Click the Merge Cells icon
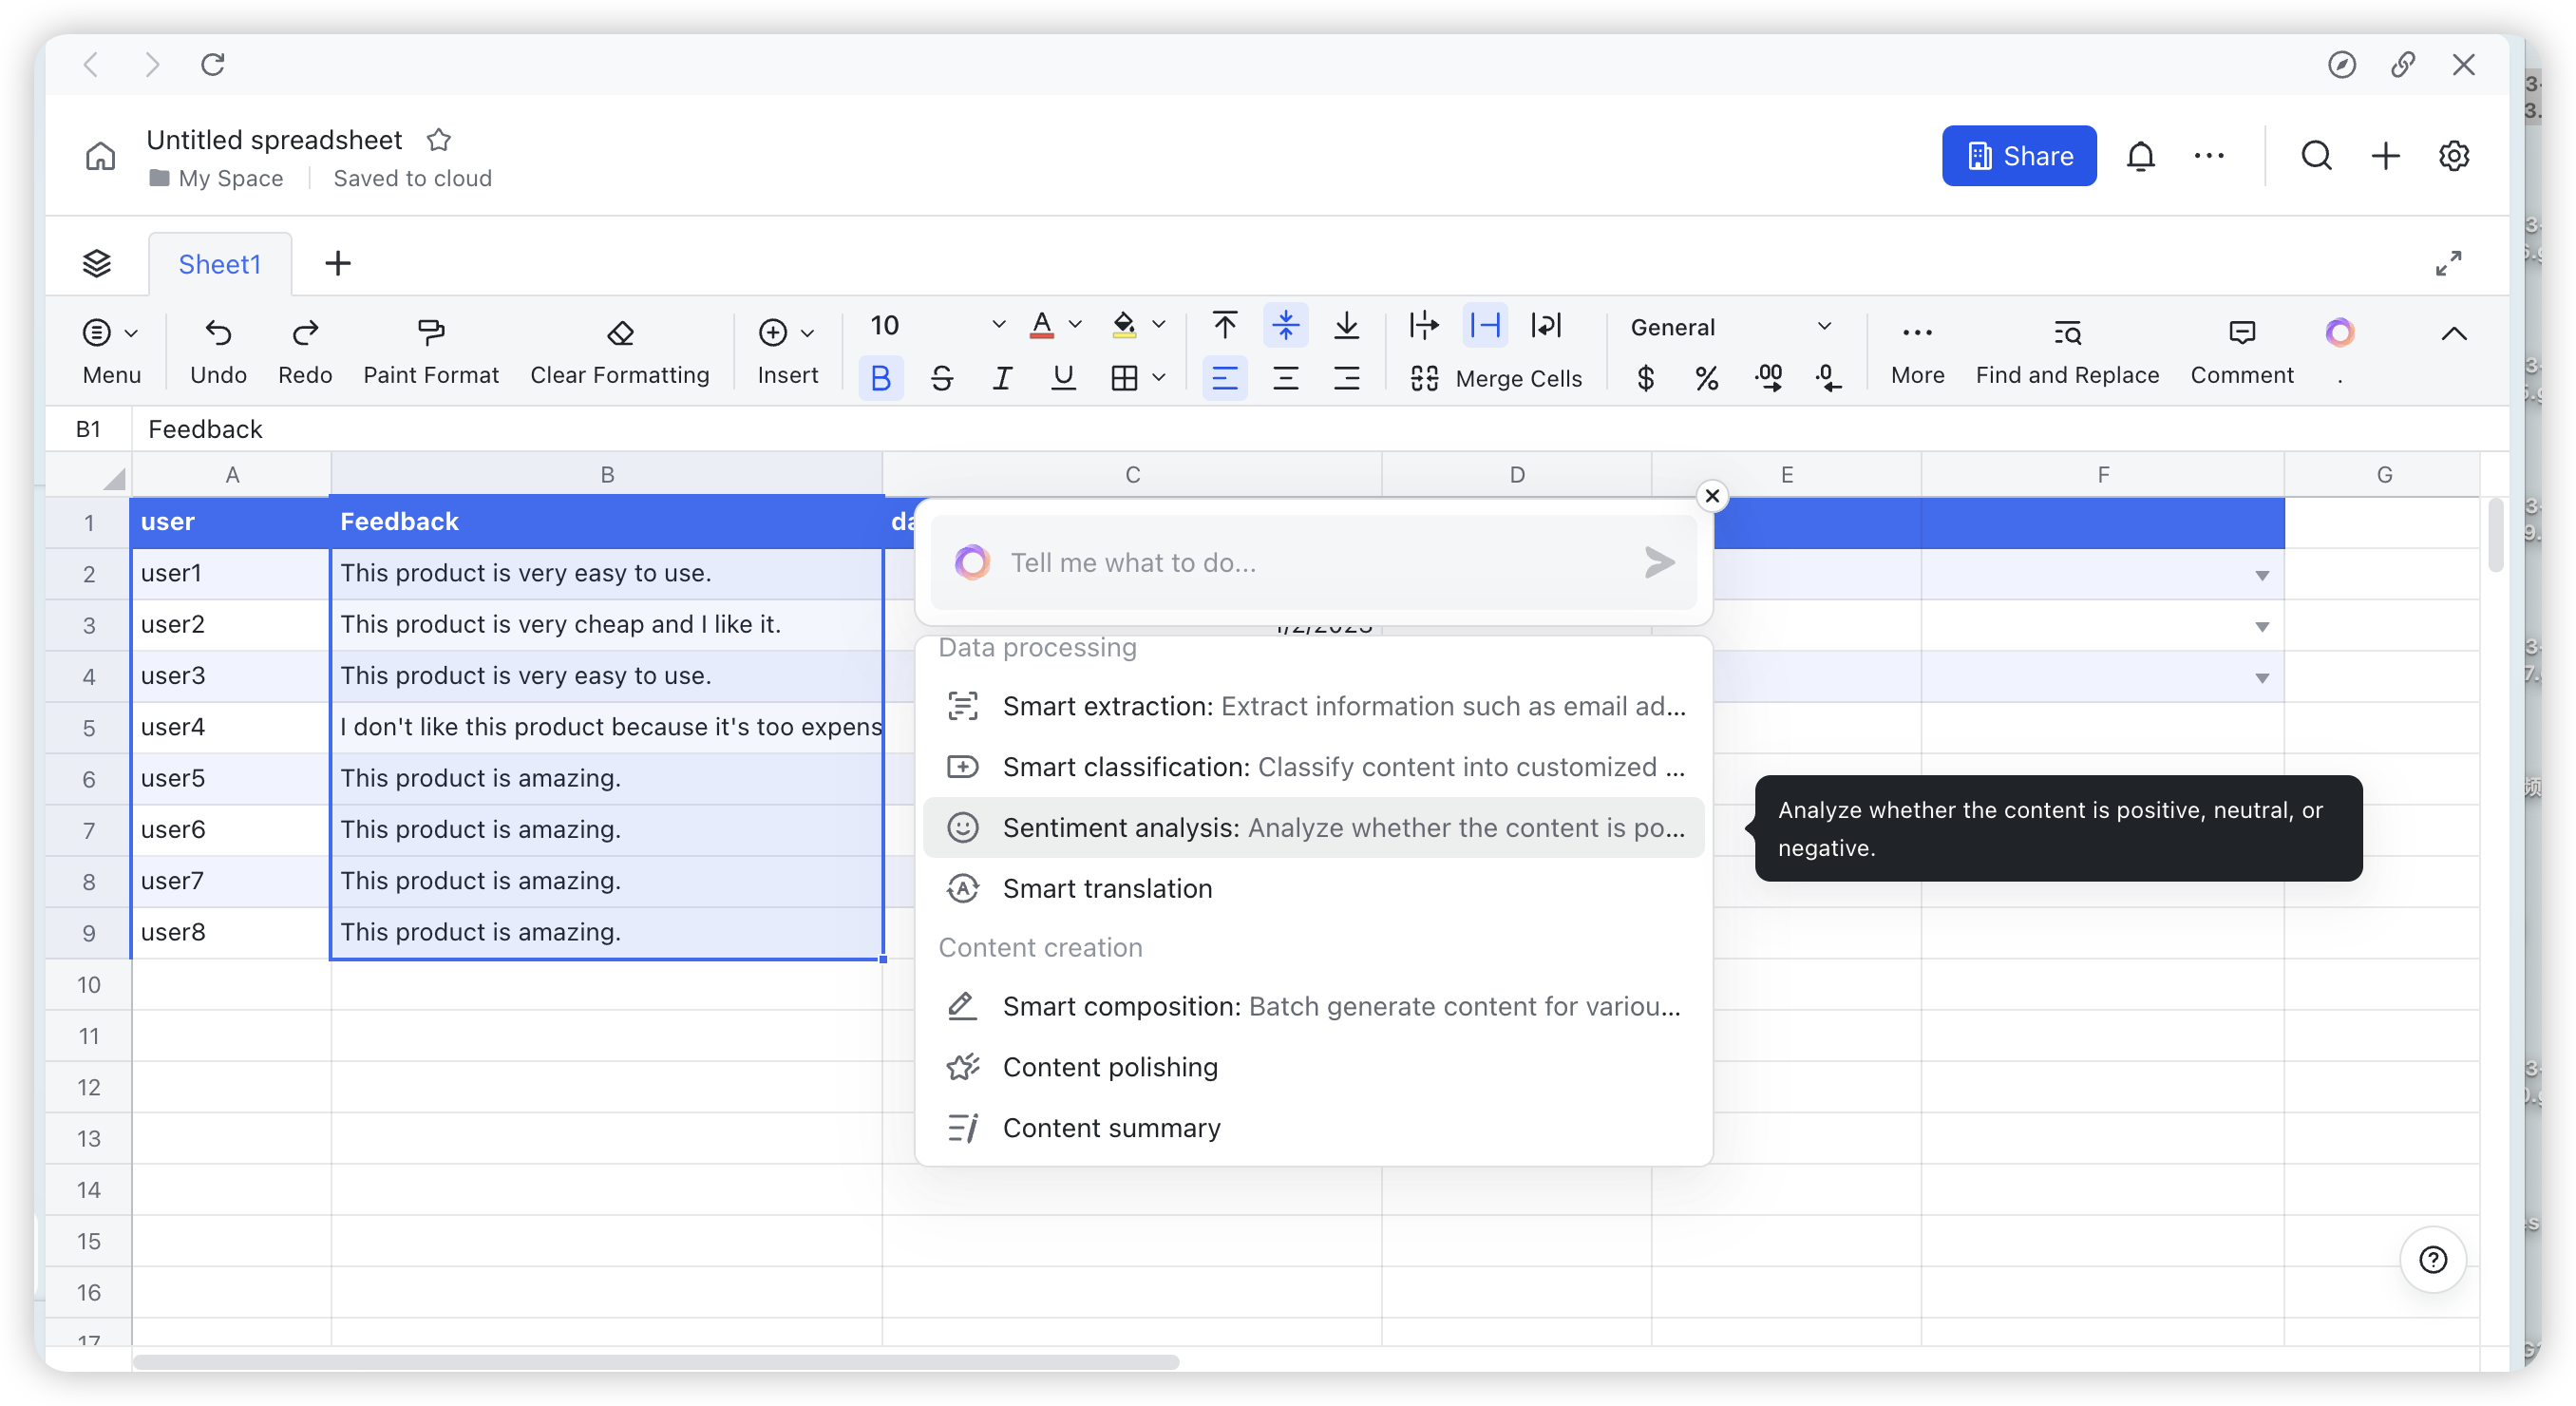Viewport: 2576px width, 1406px height. click(1424, 378)
